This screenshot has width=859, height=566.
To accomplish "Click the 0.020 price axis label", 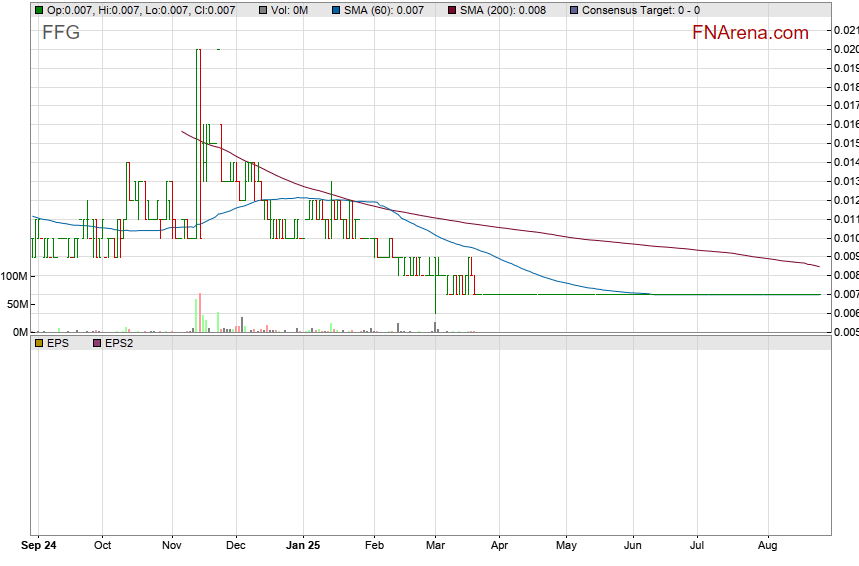I will [845, 49].
